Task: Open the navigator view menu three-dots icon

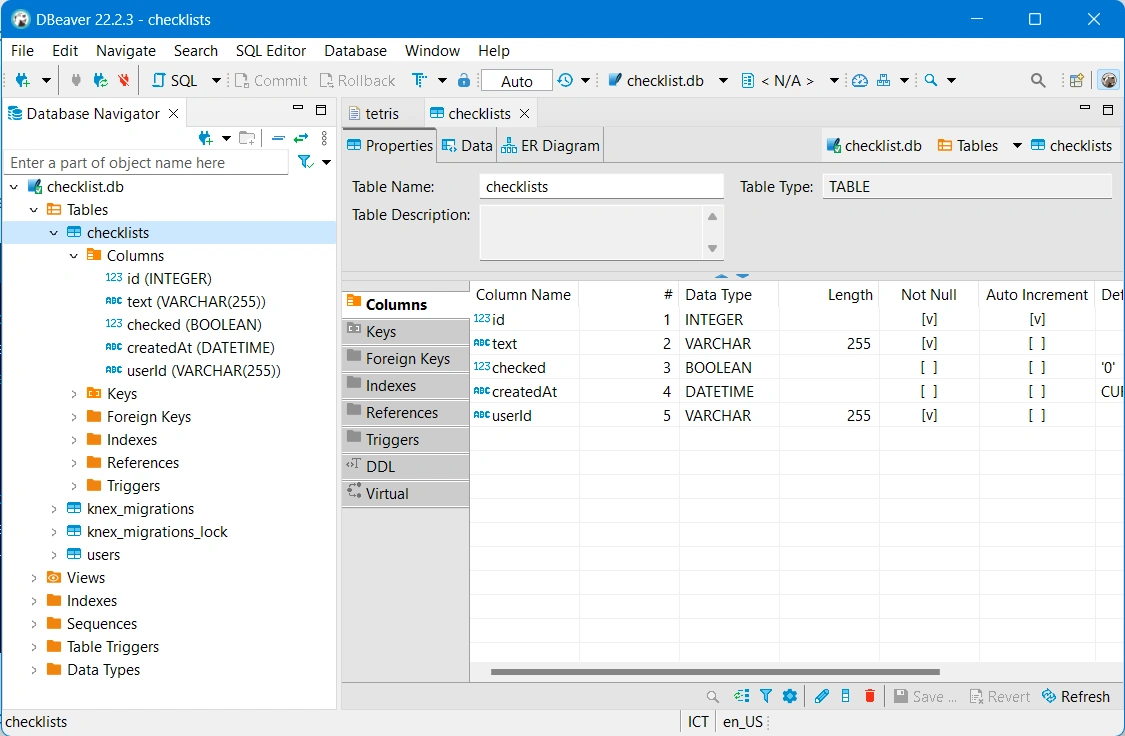Action: coord(324,138)
